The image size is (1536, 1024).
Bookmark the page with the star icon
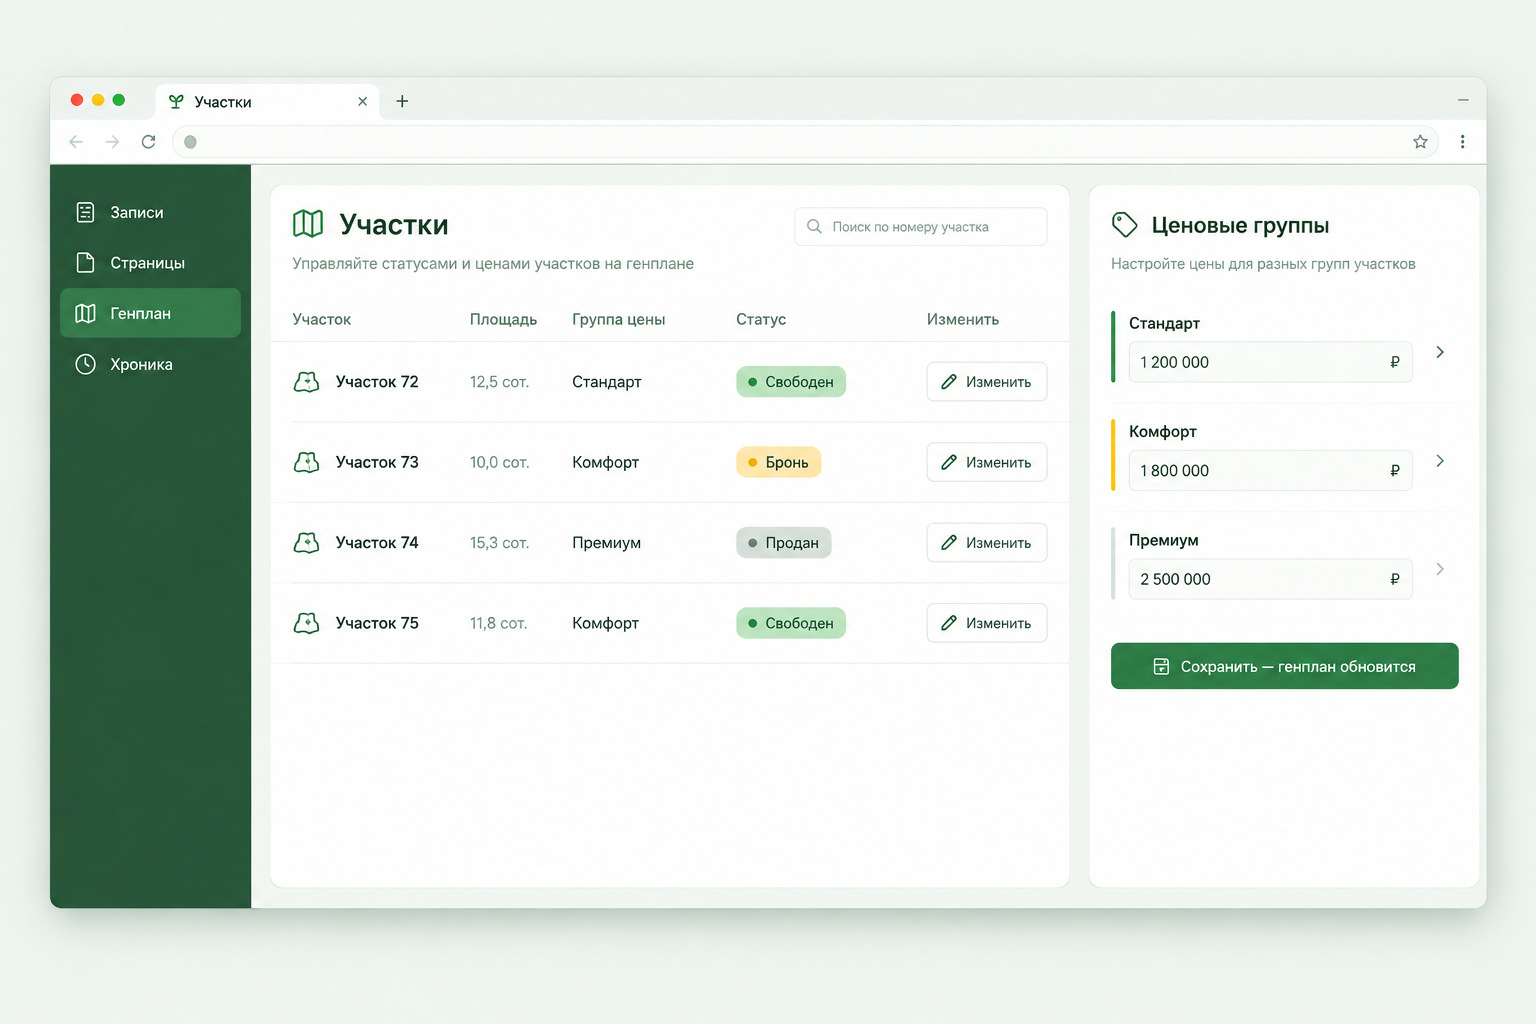[1420, 142]
